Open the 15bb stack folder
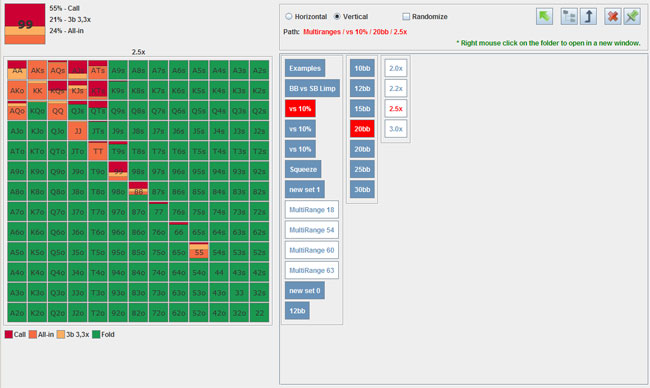This screenshot has height=388, width=650. pos(362,109)
